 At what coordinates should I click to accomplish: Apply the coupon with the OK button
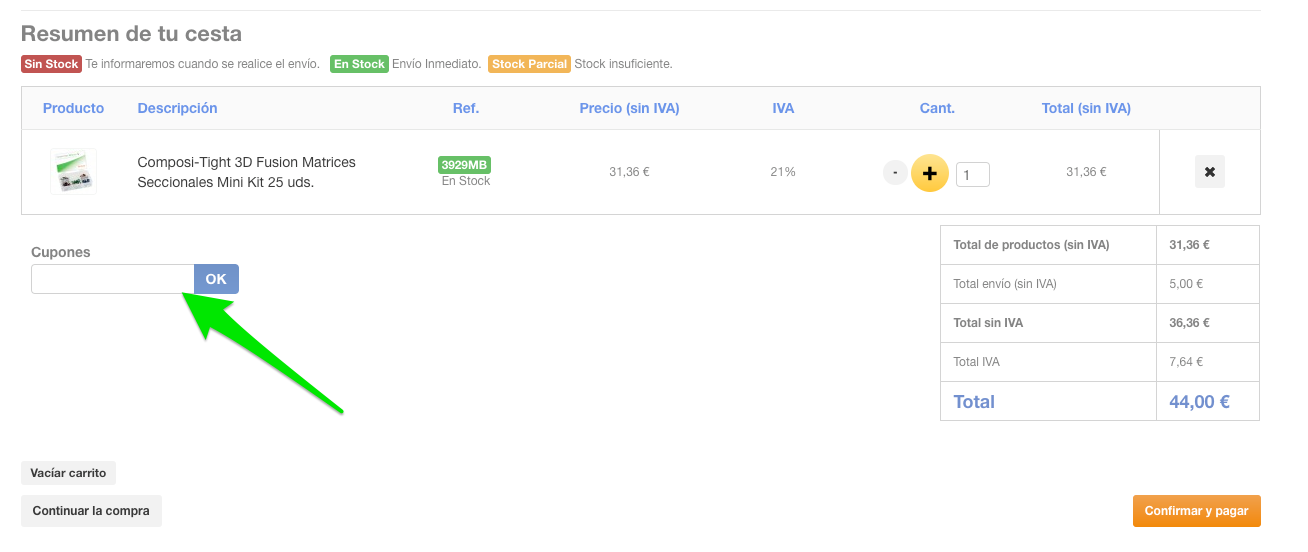[x=216, y=279]
